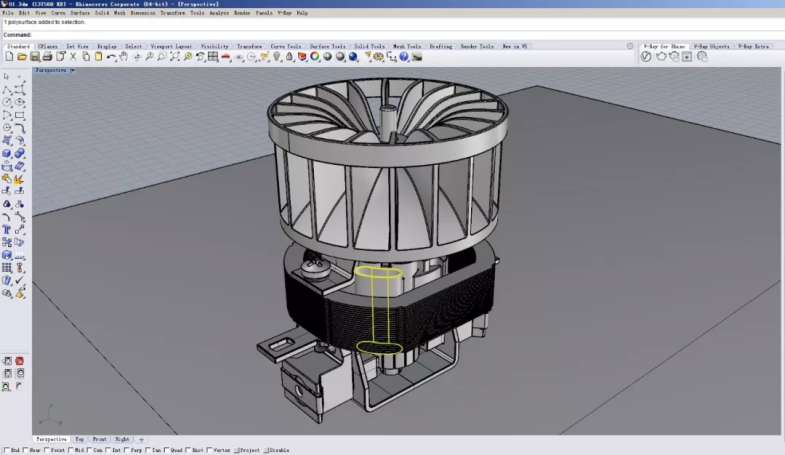Select the Pan hand tool

point(123,57)
